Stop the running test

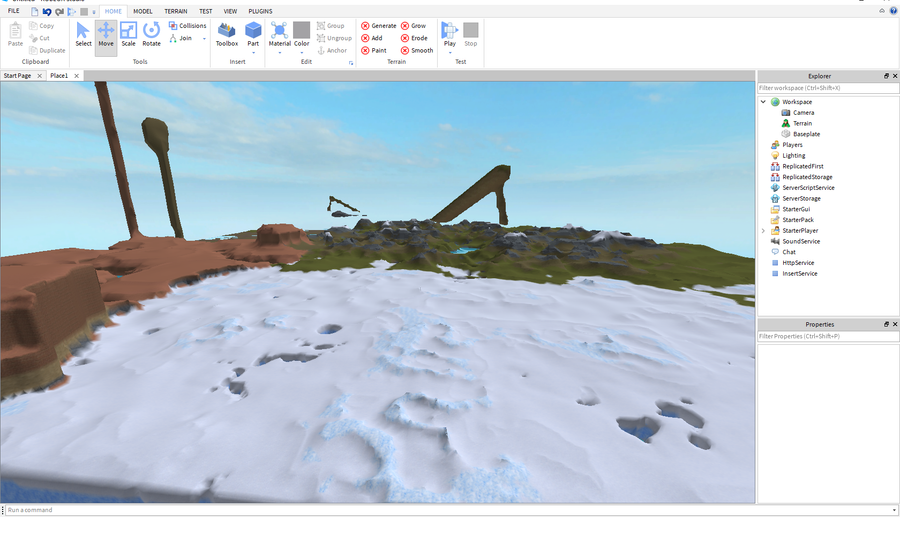coord(471,35)
